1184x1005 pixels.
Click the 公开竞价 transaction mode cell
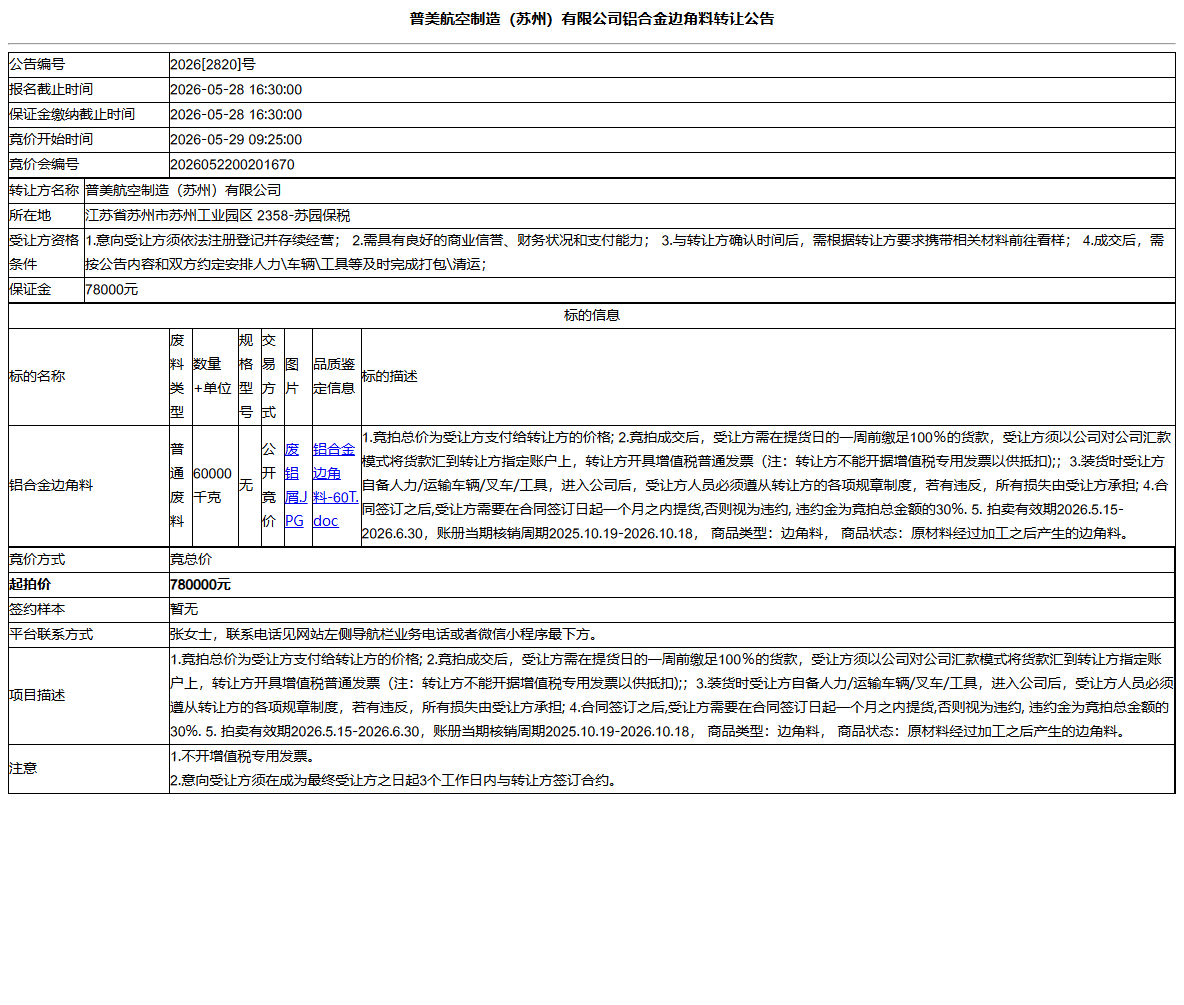pyautogui.click(x=273, y=486)
